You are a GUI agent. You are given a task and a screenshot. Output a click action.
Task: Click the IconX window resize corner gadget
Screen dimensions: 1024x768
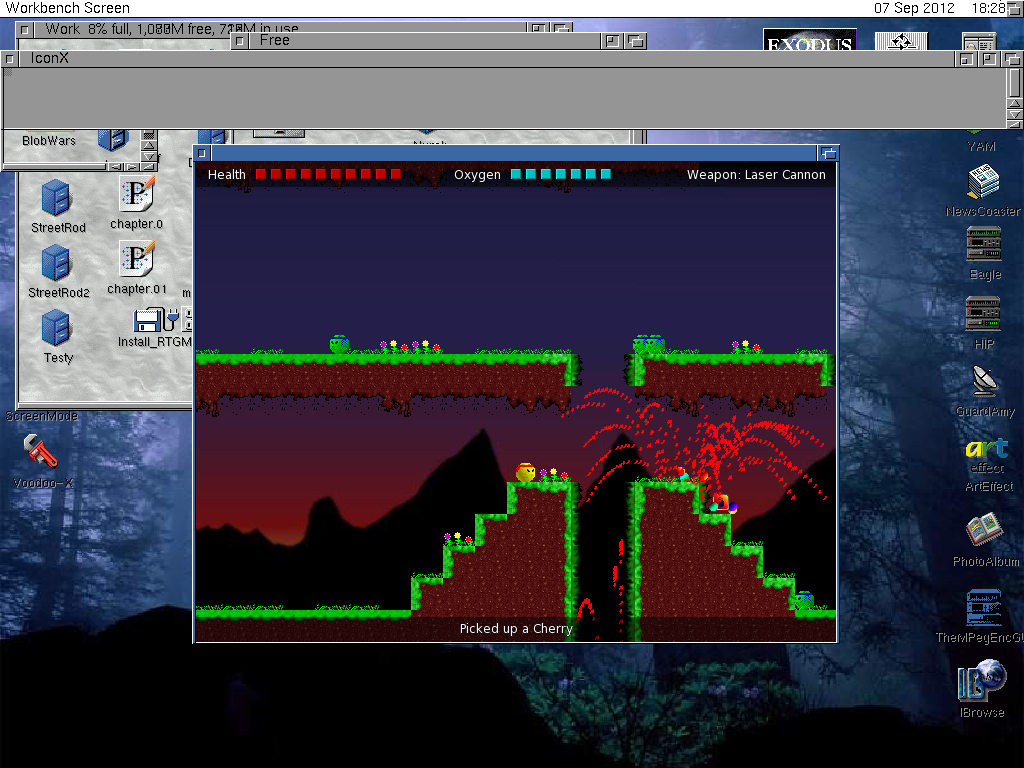click(1014, 124)
